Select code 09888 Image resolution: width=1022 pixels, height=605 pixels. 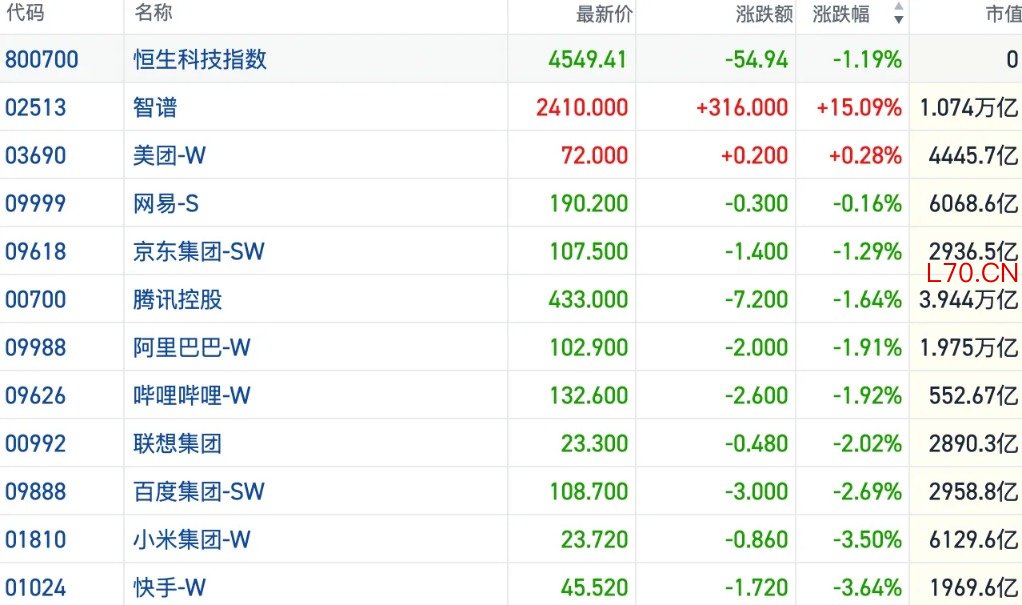tap(35, 492)
